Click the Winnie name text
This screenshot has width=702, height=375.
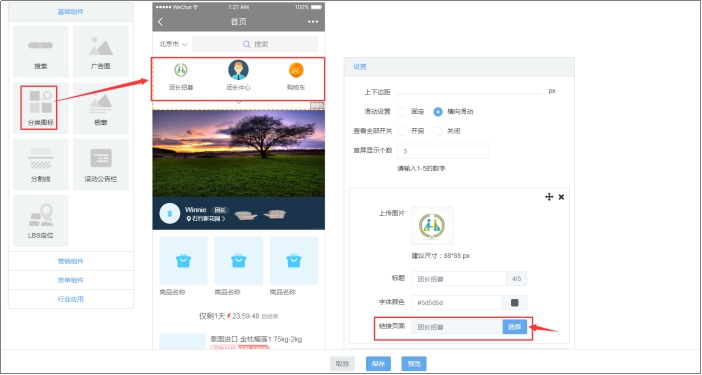196,209
